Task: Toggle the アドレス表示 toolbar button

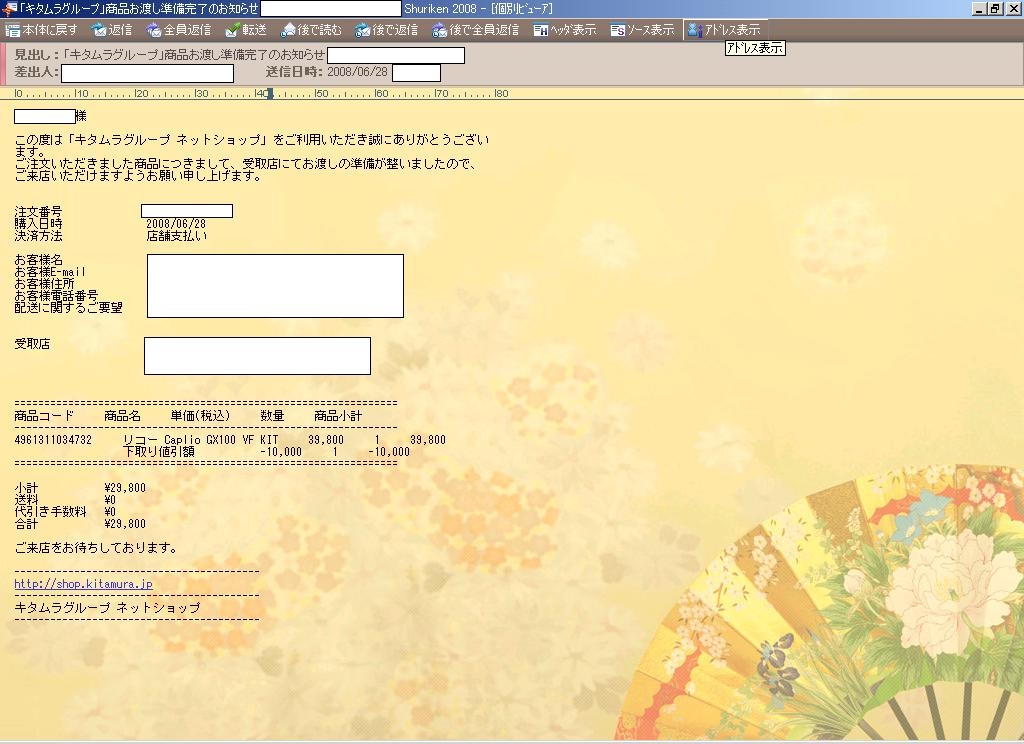Action: click(725, 30)
